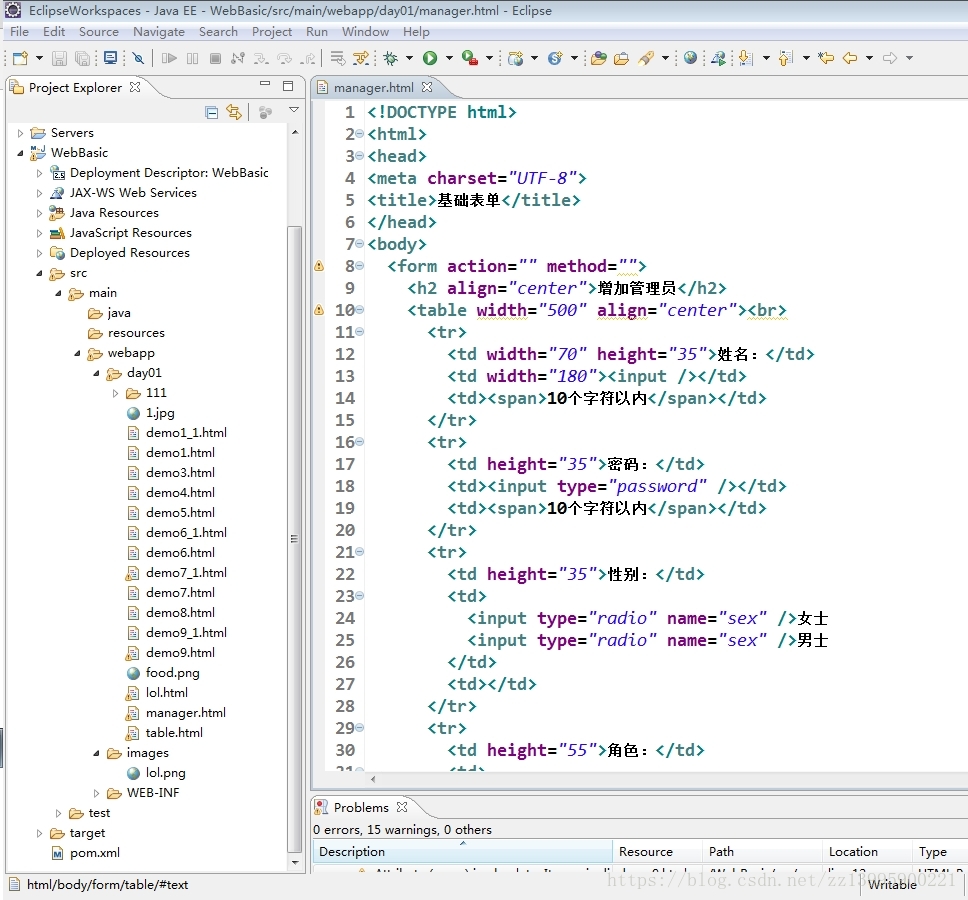Switch to the Problems tab

click(360, 807)
